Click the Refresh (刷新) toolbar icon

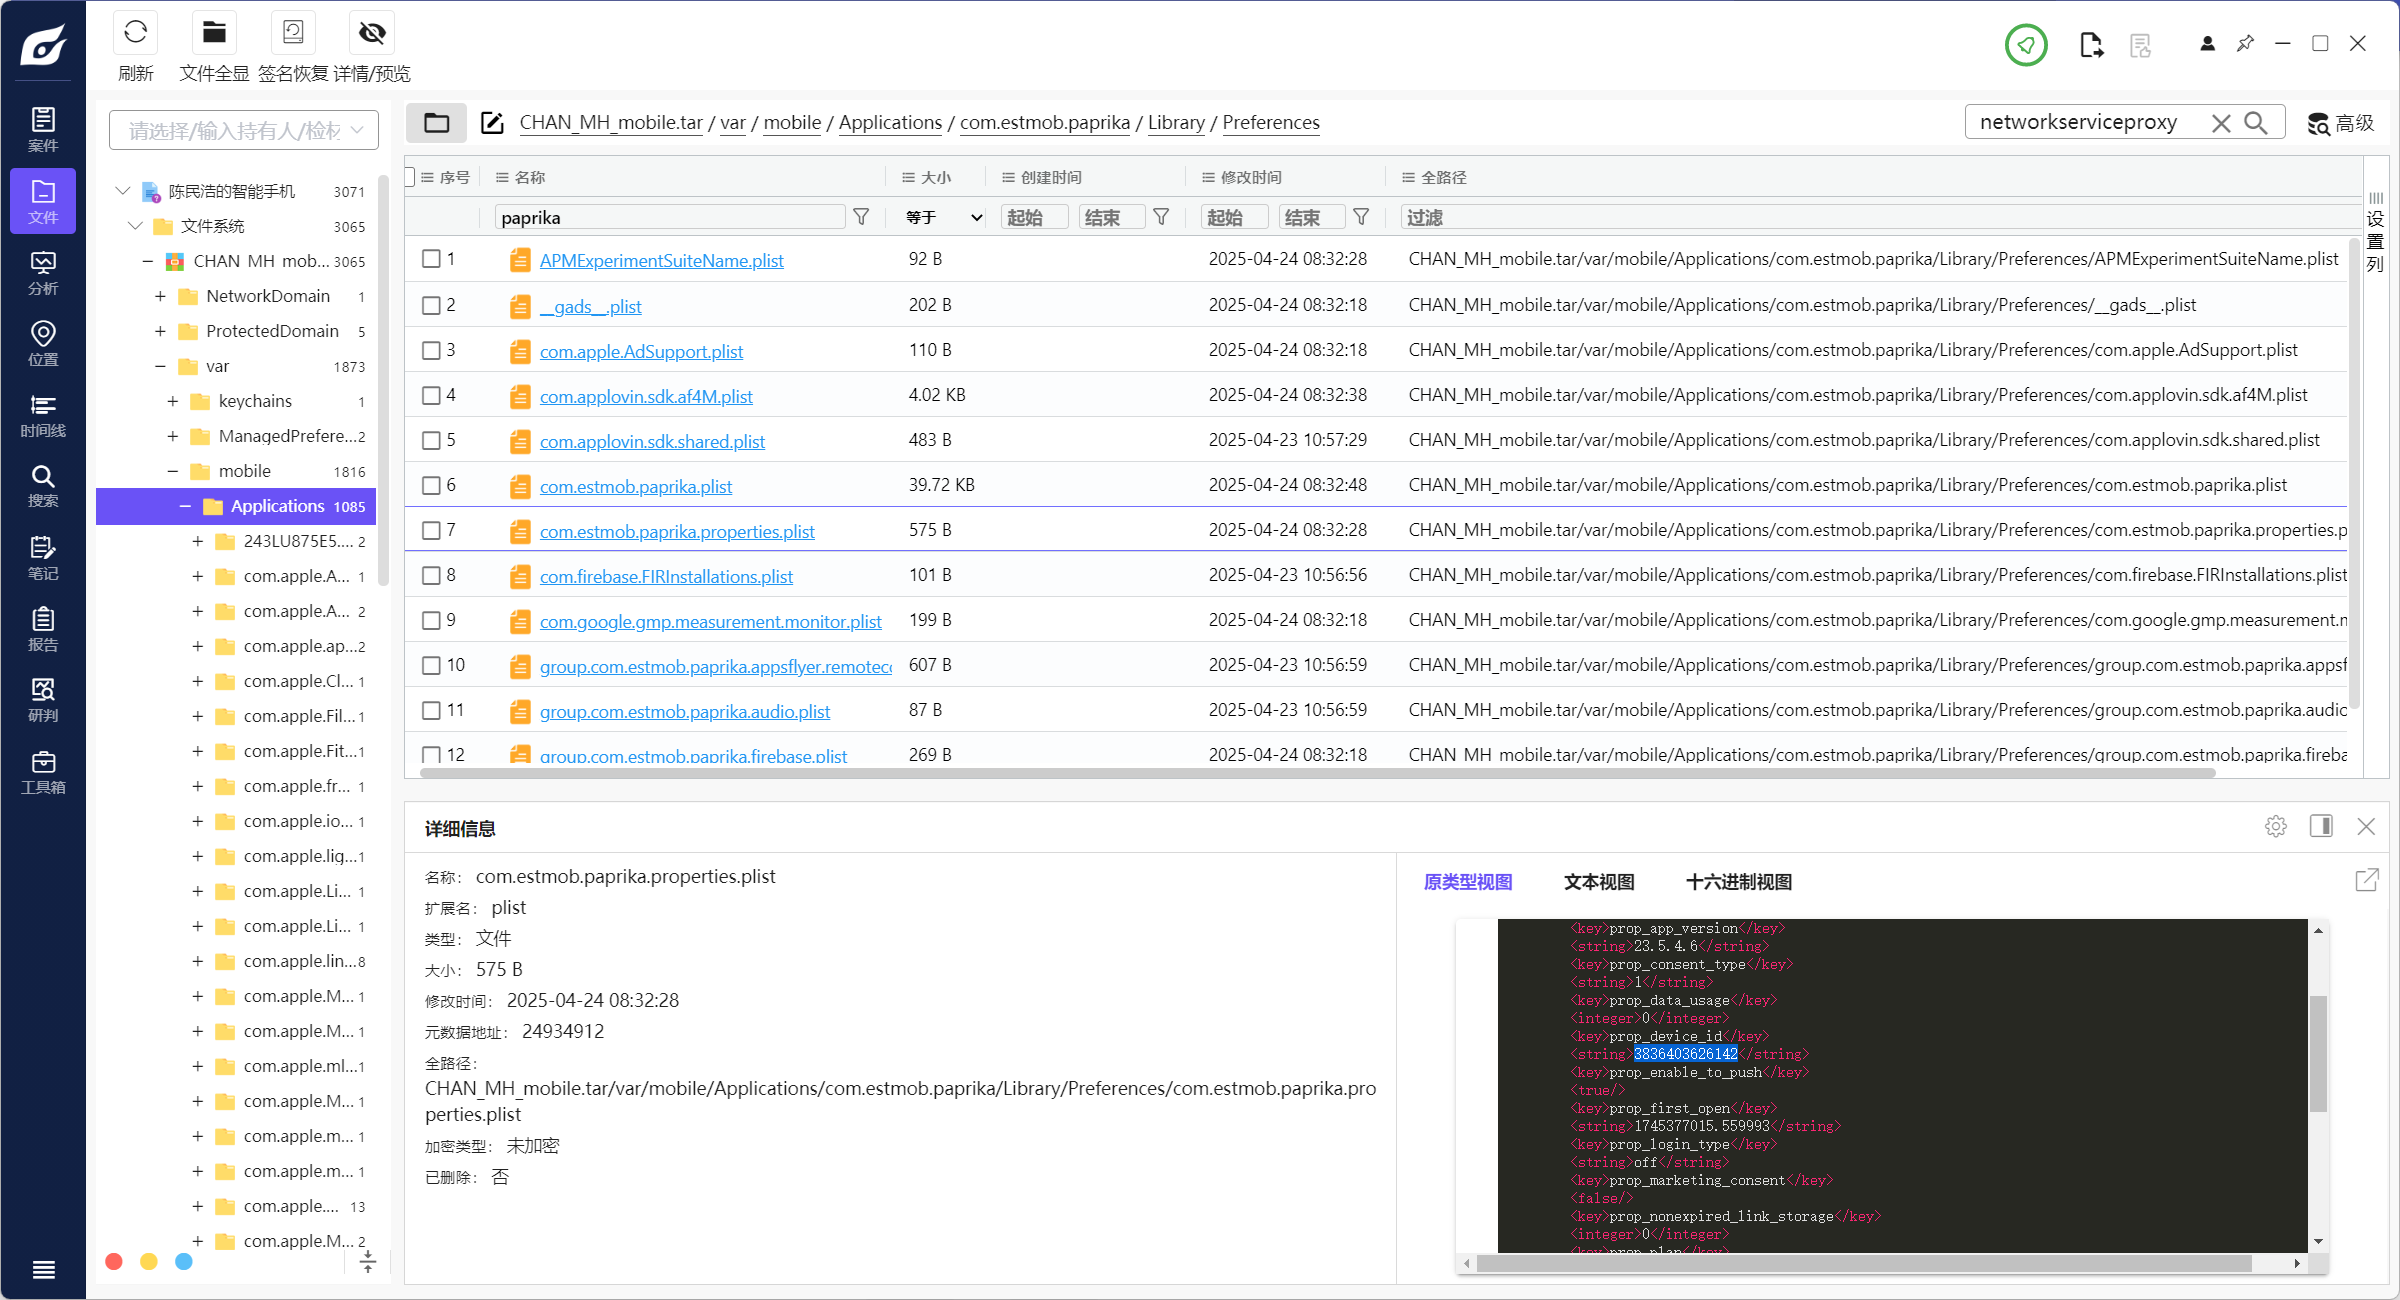pos(135,33)
